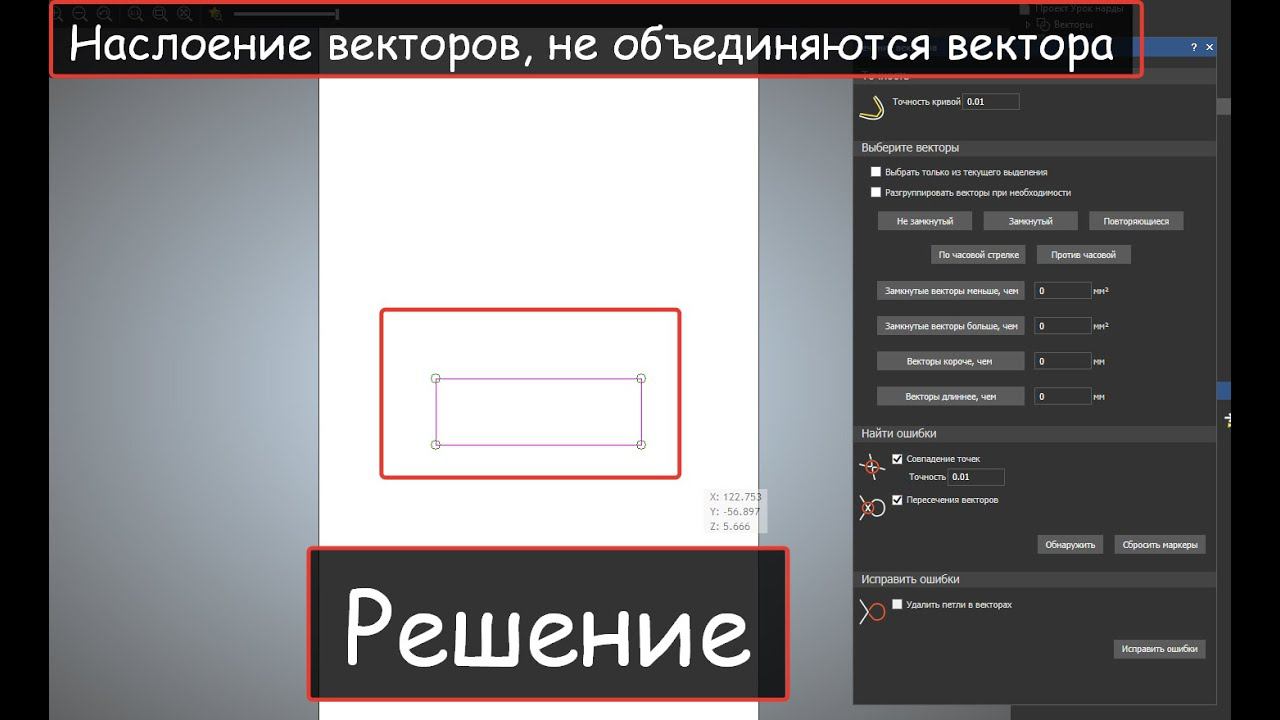Screen dimensions: 1280x720
Task: Click the По часовой стрелке button
Action: pyautogui.click(x=978, y=255)
